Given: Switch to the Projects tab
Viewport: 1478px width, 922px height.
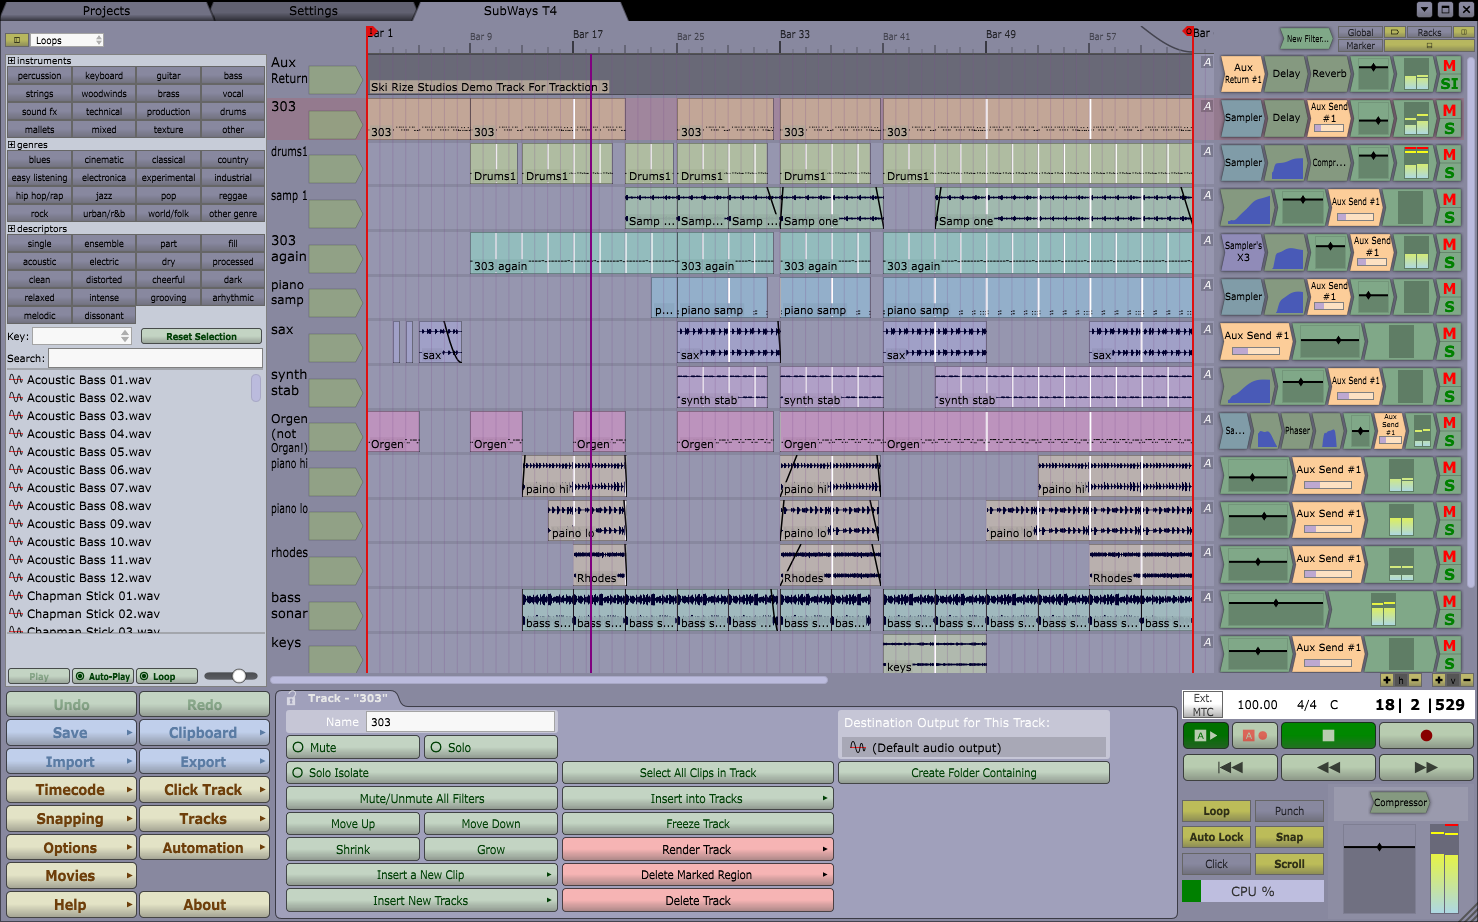Looking at the screenshot, I should point(106,11).
